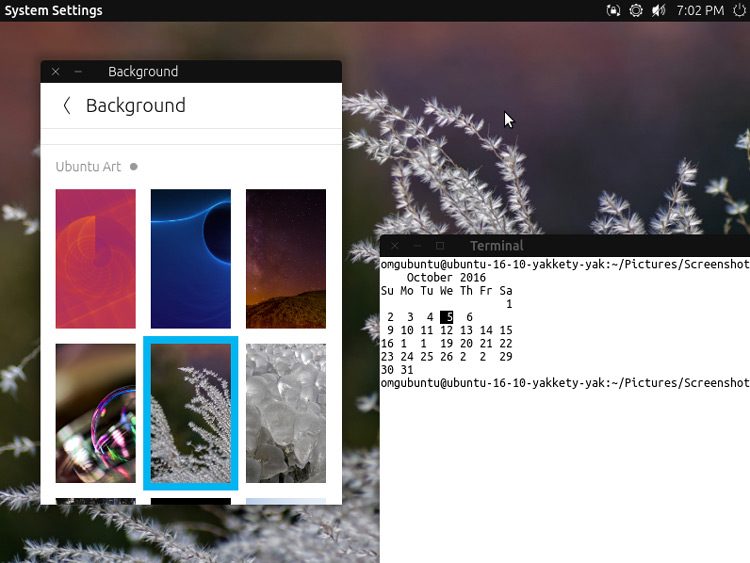Collapse the Ubuntu Art section dot
This screenshot has height=563, width=750.
point(134,166)
